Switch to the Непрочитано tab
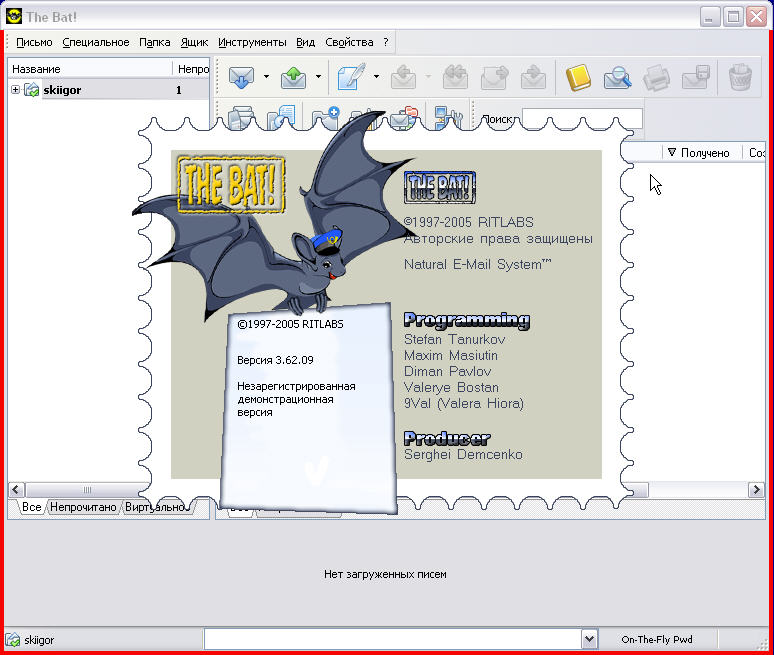Image resolution: width=774 pixels, height=655 pixels. pos(83,507)
